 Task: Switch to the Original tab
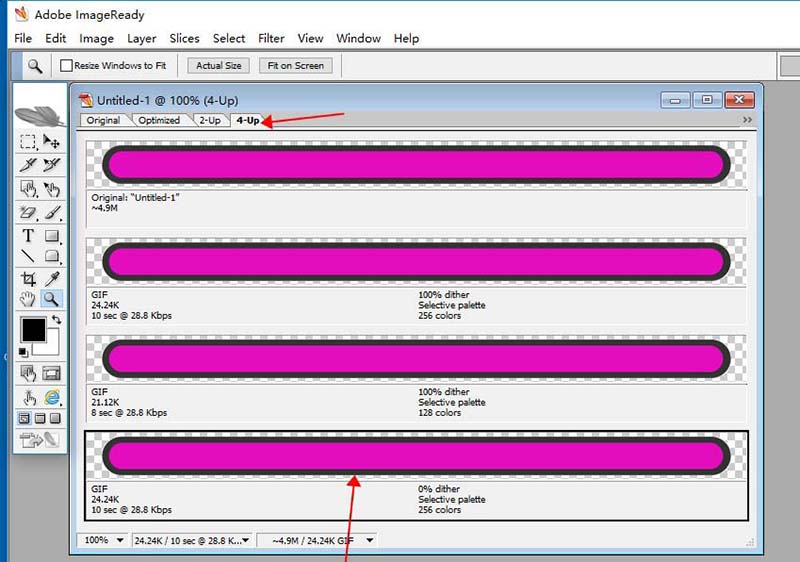[x=103, y=120]
